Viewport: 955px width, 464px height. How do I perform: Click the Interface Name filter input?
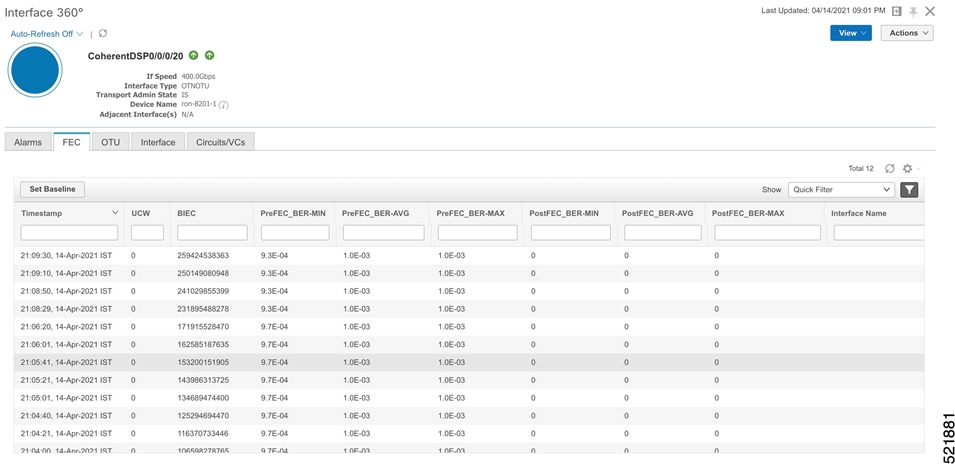[x=879, y=233]
